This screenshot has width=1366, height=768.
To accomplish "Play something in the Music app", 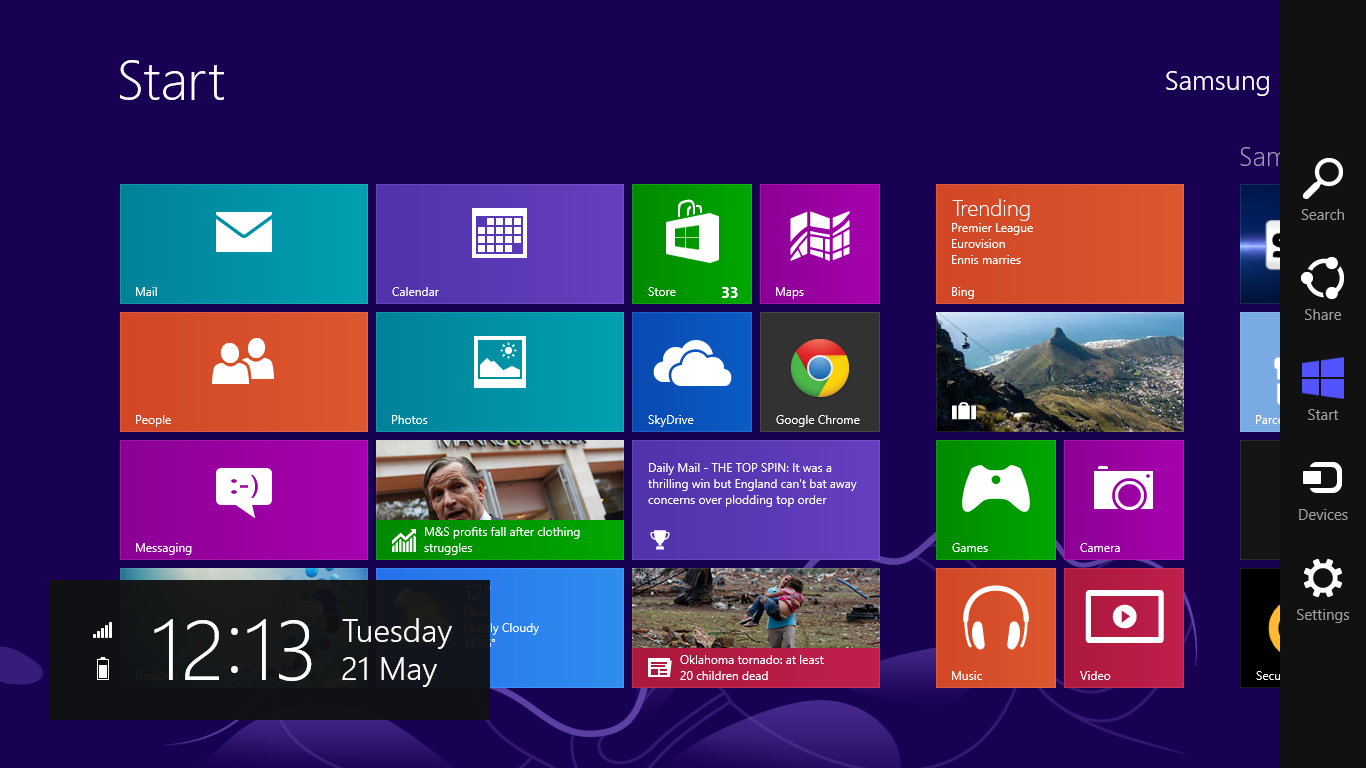I will click(x=995, y=627).
